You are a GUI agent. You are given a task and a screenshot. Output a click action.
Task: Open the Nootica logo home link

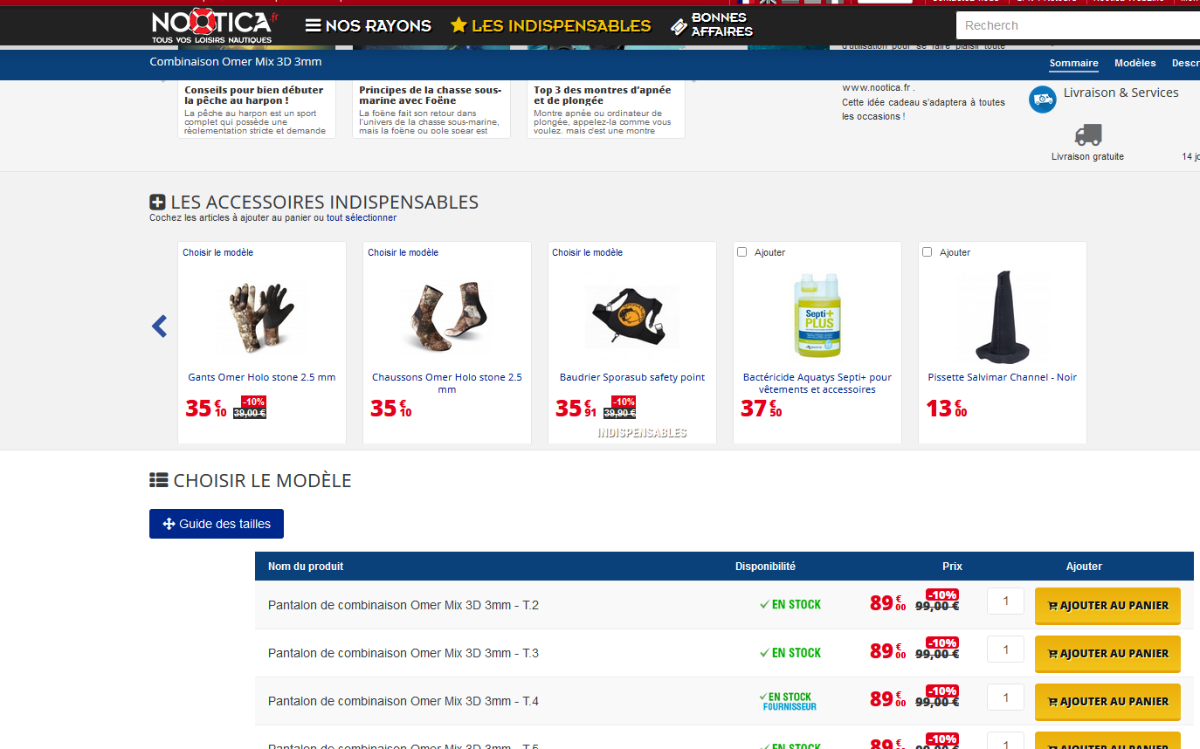215,26
